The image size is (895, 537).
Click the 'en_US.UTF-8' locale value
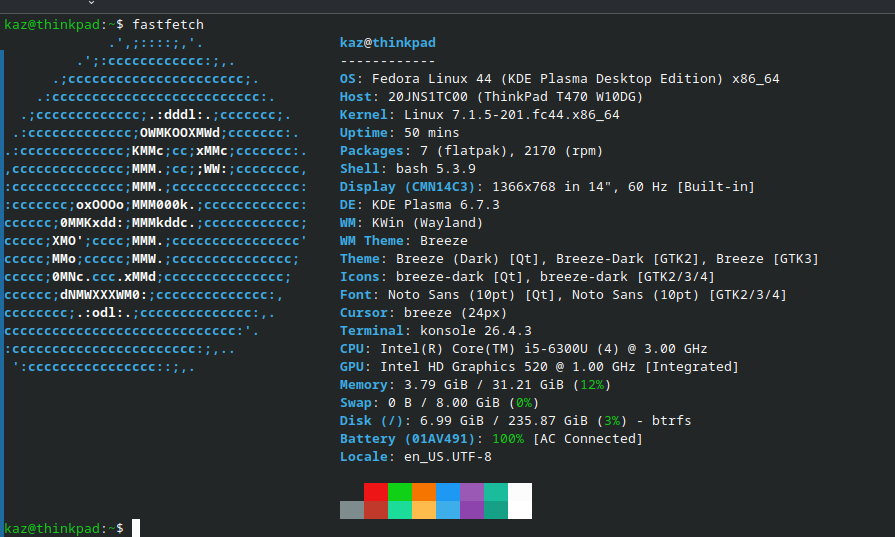tap(448, 457)
